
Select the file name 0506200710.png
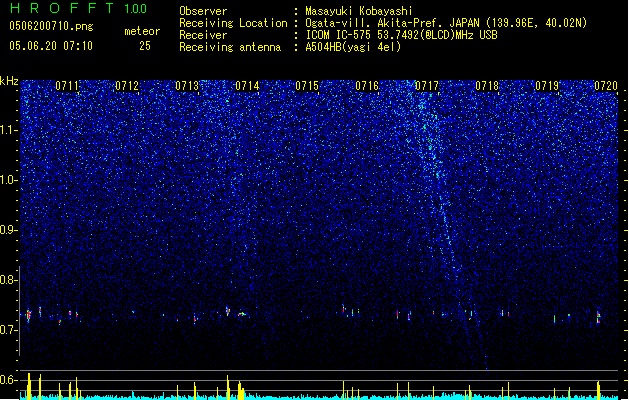pos(51,27)
